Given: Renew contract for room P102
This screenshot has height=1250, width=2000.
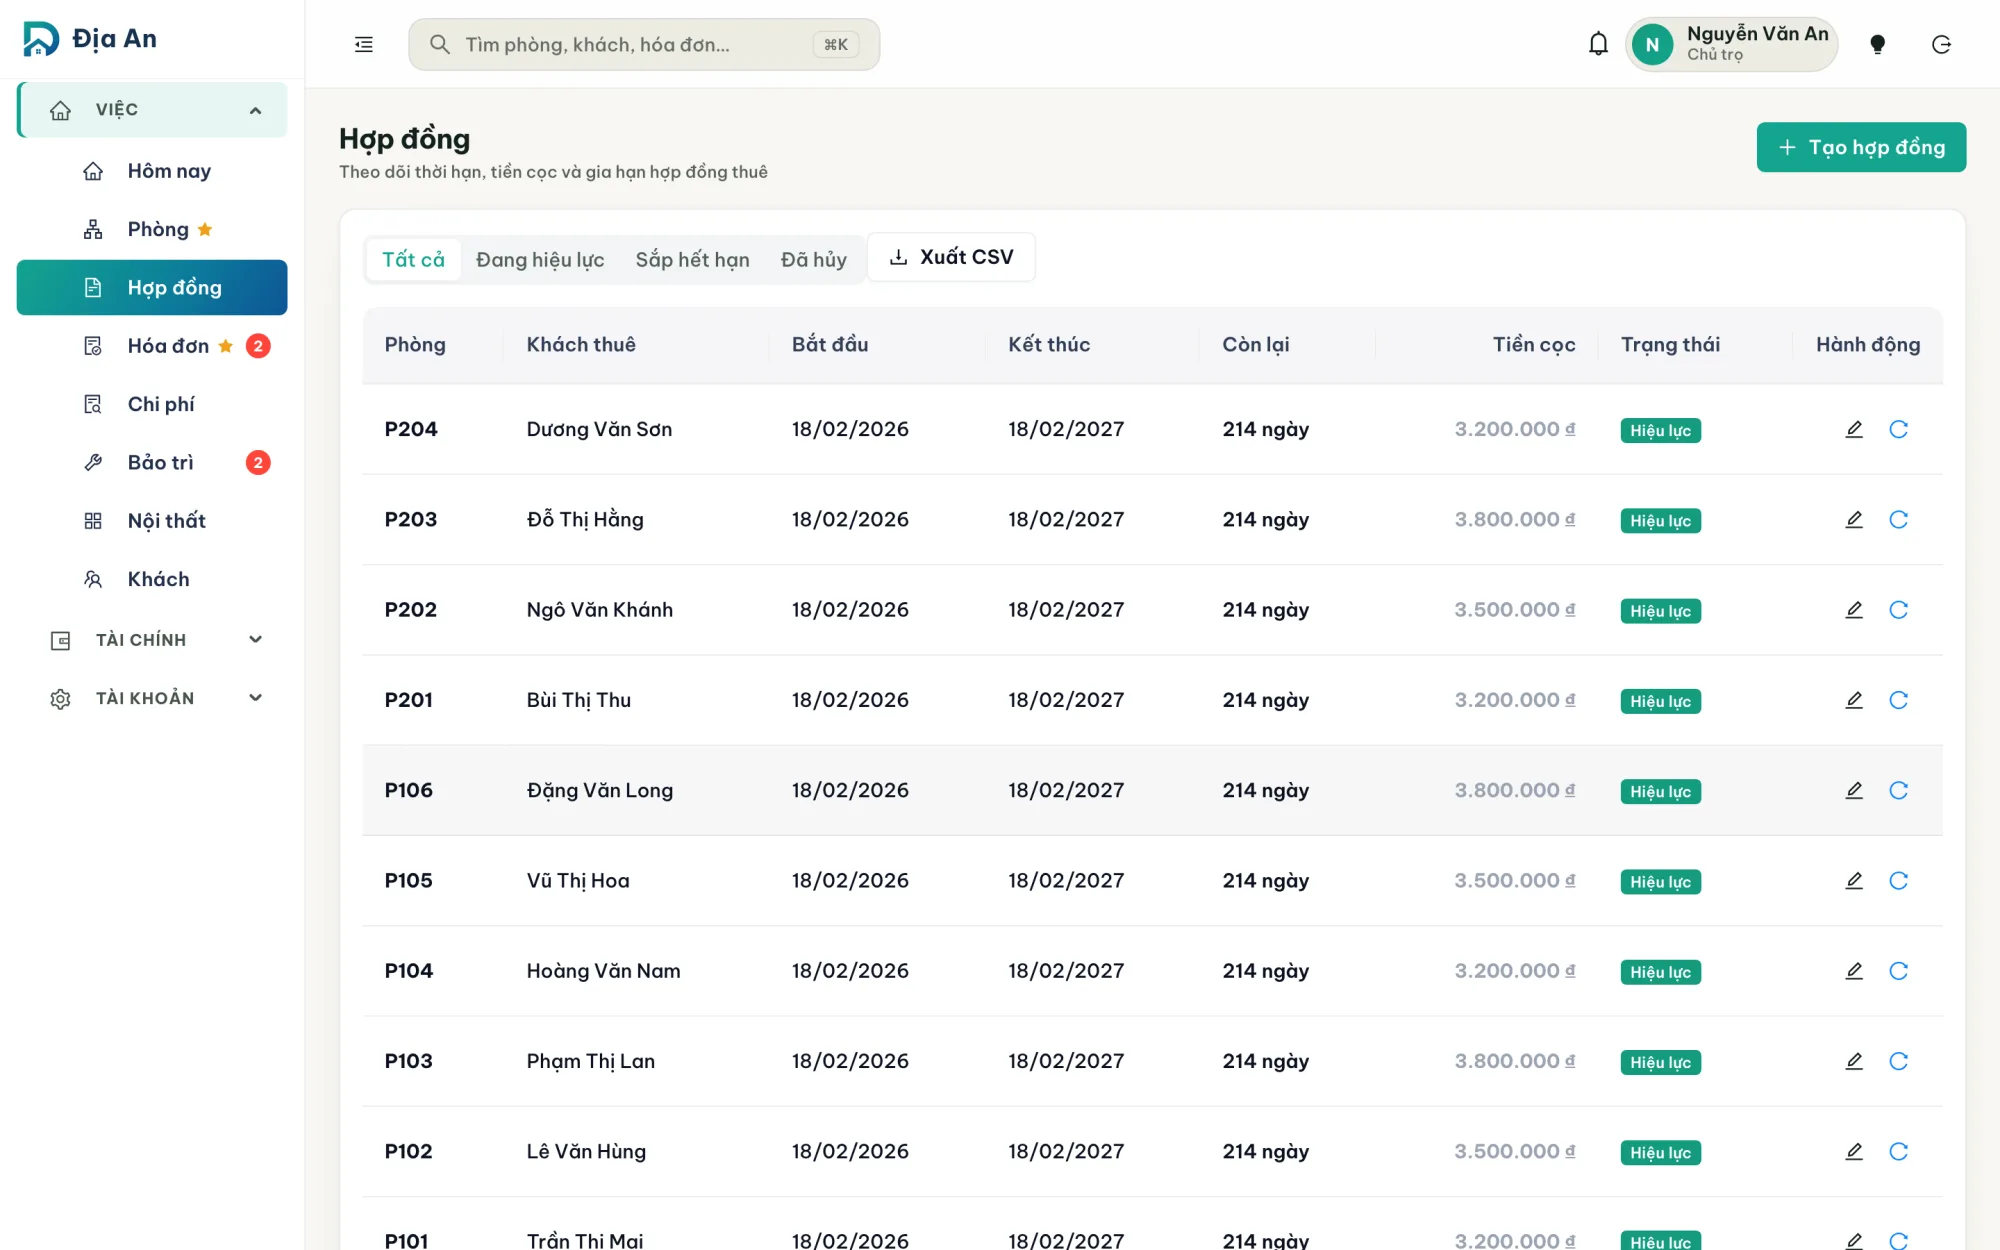Looking at the screenshot, I should pyautogui.click(x=1898, y=1151).
